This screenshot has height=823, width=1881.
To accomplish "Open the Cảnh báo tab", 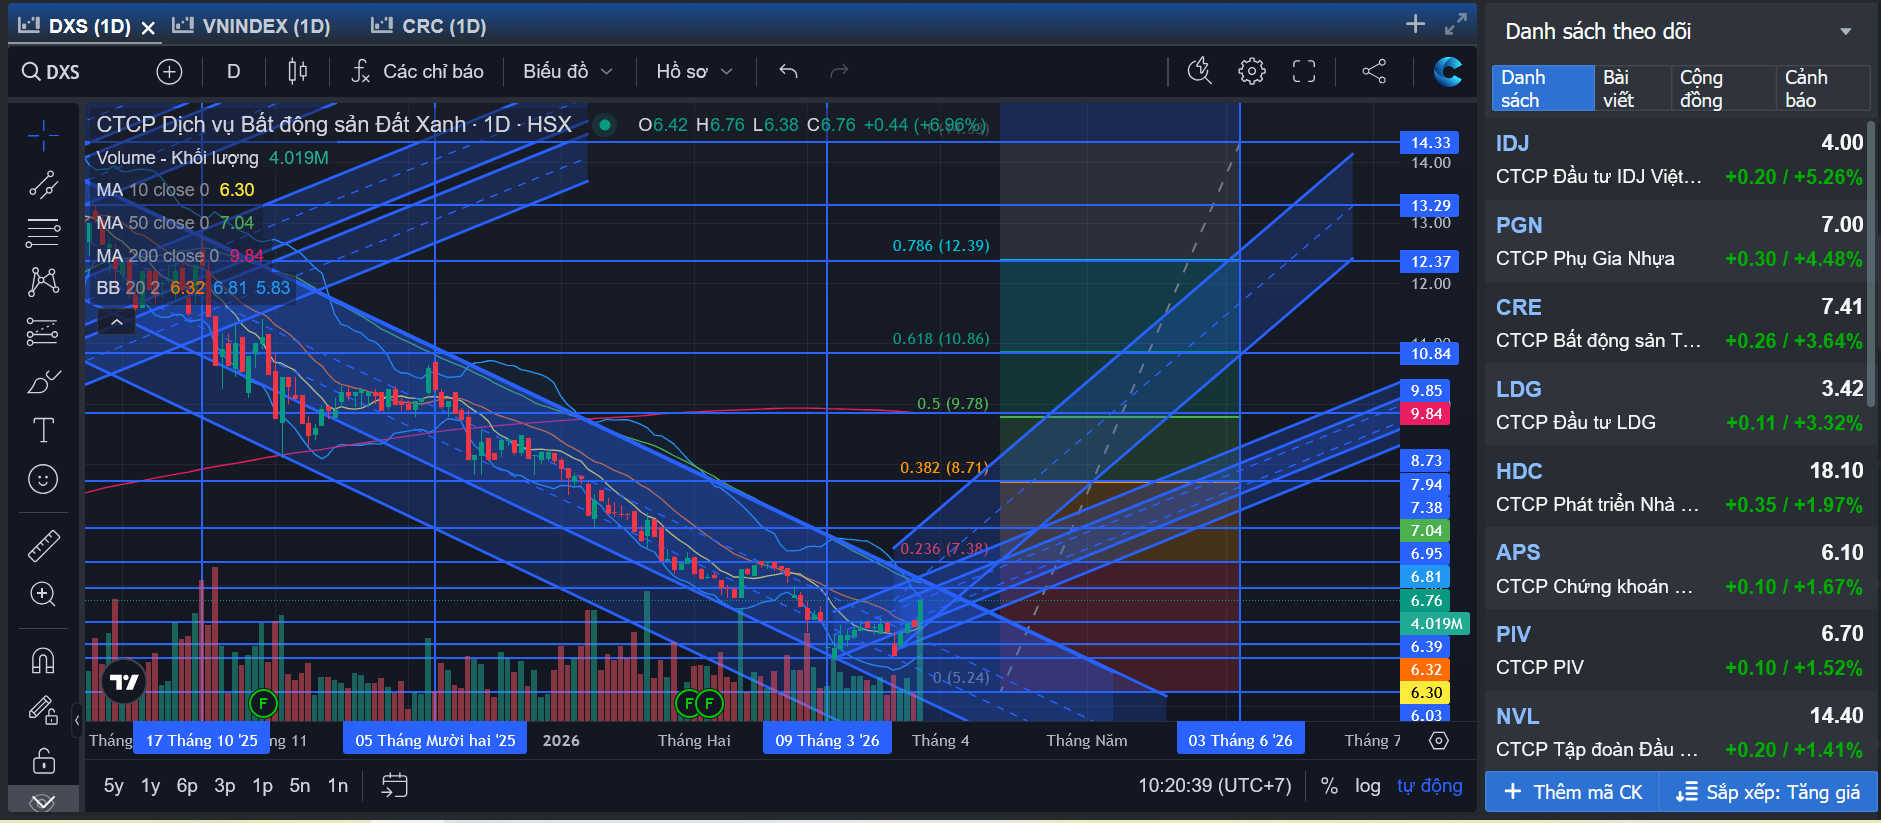I will (x=1823, y=88).
